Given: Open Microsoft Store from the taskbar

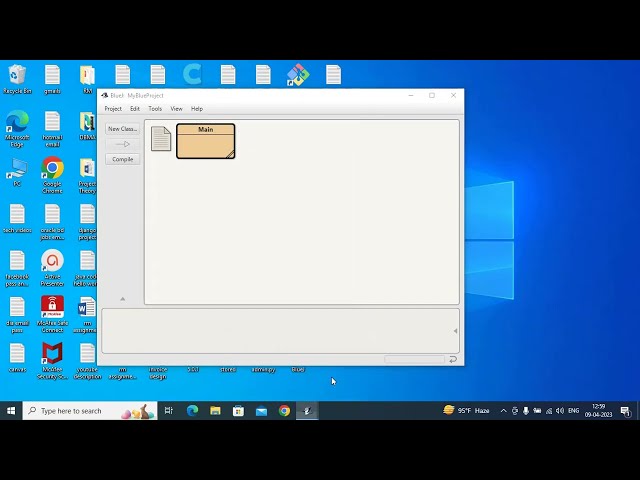Looking at the screenshot, I should tap(238, 411).
